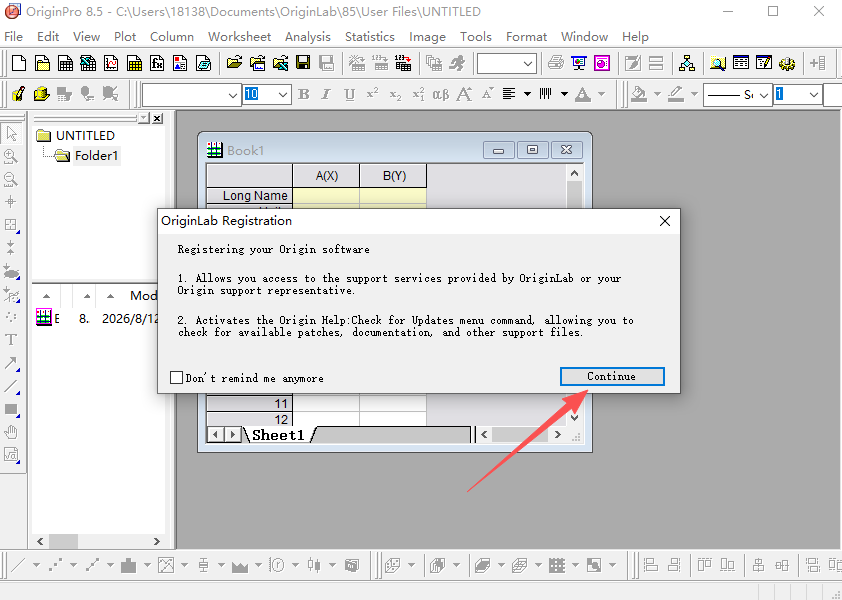Click the Open project folder icon

(234, 63)
